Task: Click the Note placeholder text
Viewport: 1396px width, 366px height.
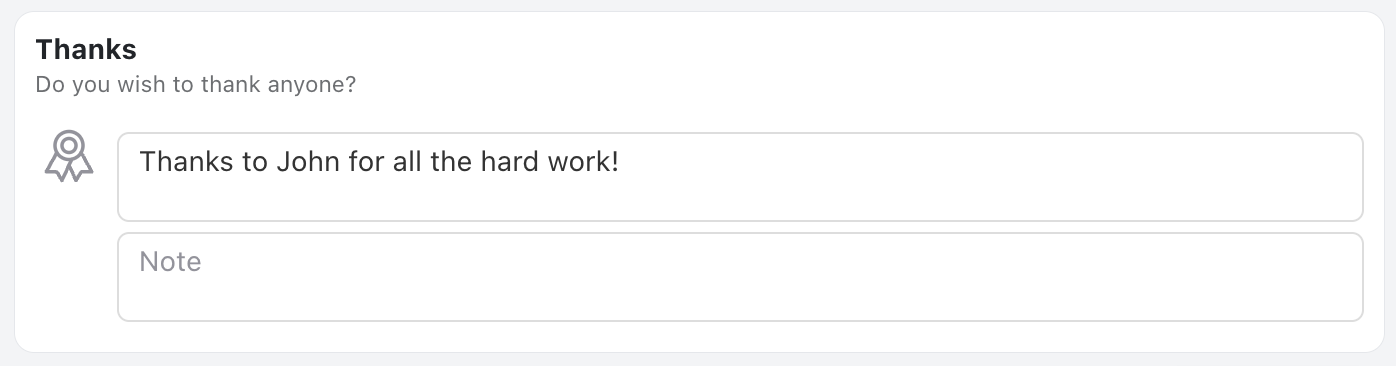Action: point(170,262)
